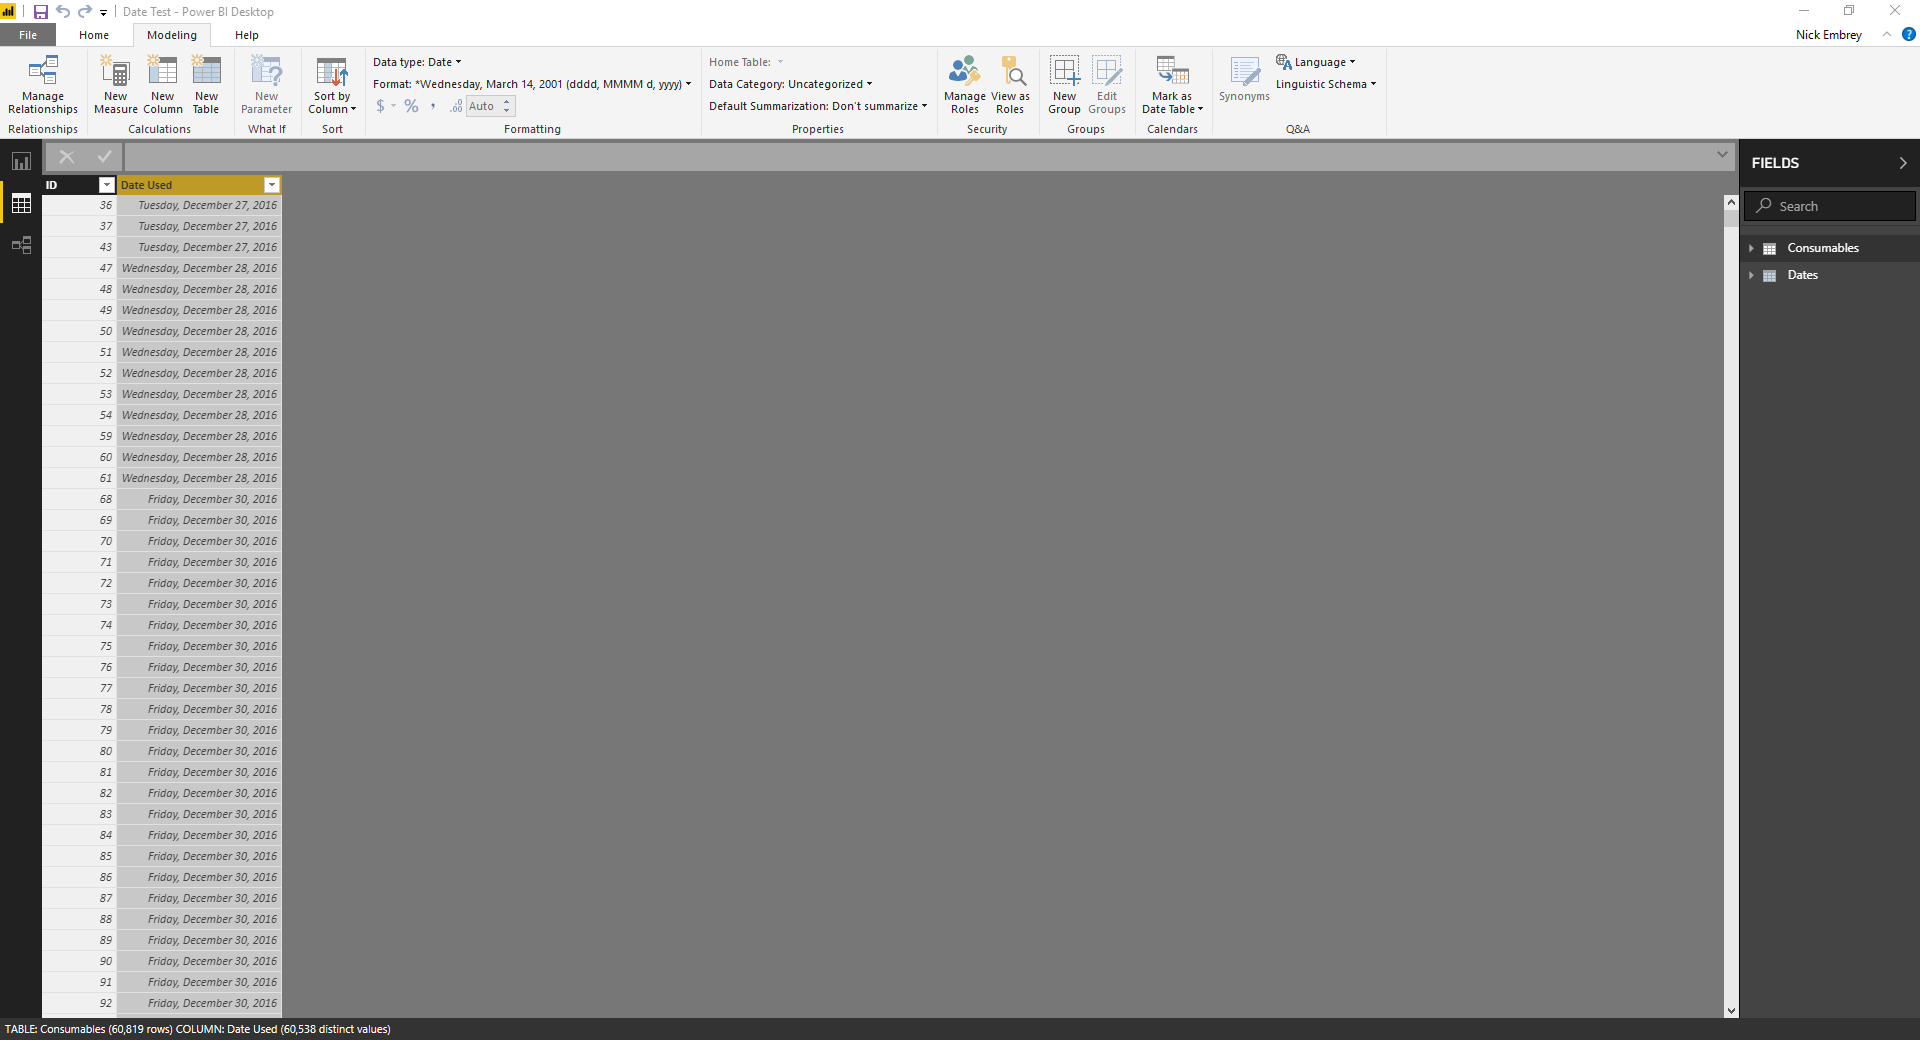This screenshot has height=1040, width=1920.
Task: Create a New Table
Action: tap(206, 85)
